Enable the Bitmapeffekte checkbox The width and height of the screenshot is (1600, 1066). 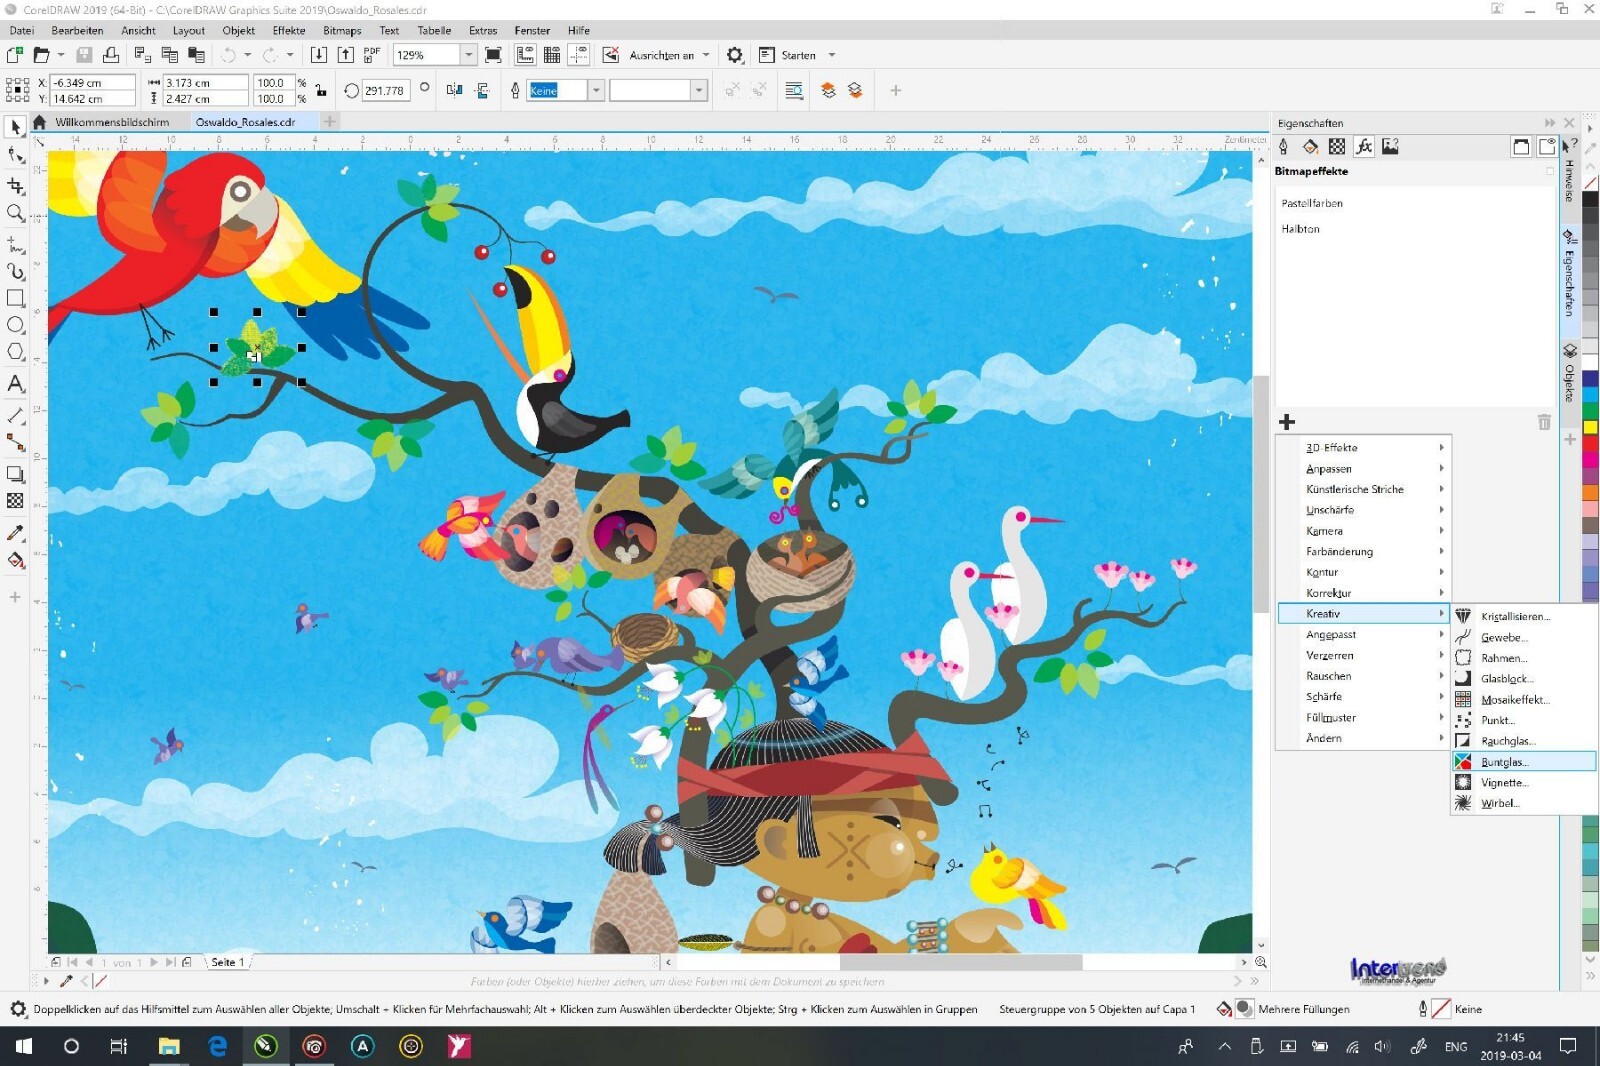(x=1550, y=171)
